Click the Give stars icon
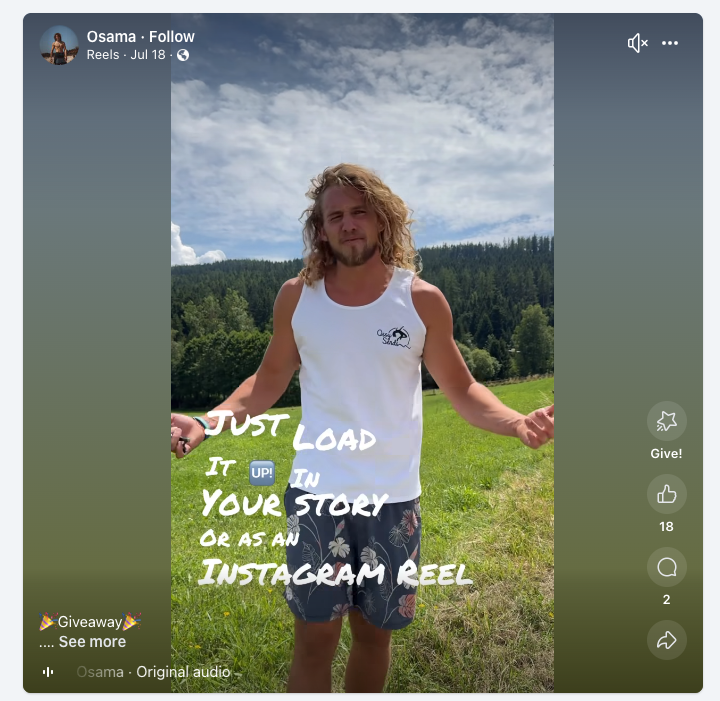Screen dimensions: 720x701 666,421
